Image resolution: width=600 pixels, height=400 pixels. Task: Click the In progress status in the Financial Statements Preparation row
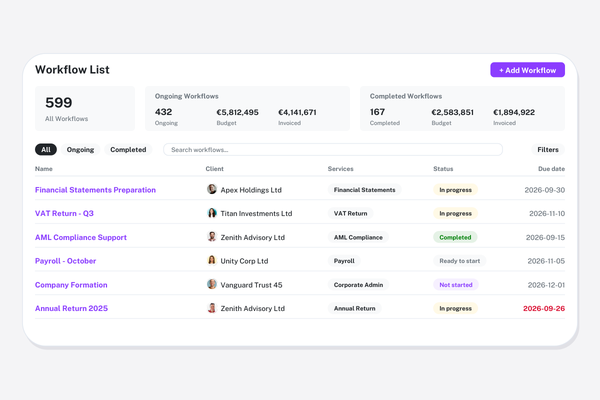455,190
